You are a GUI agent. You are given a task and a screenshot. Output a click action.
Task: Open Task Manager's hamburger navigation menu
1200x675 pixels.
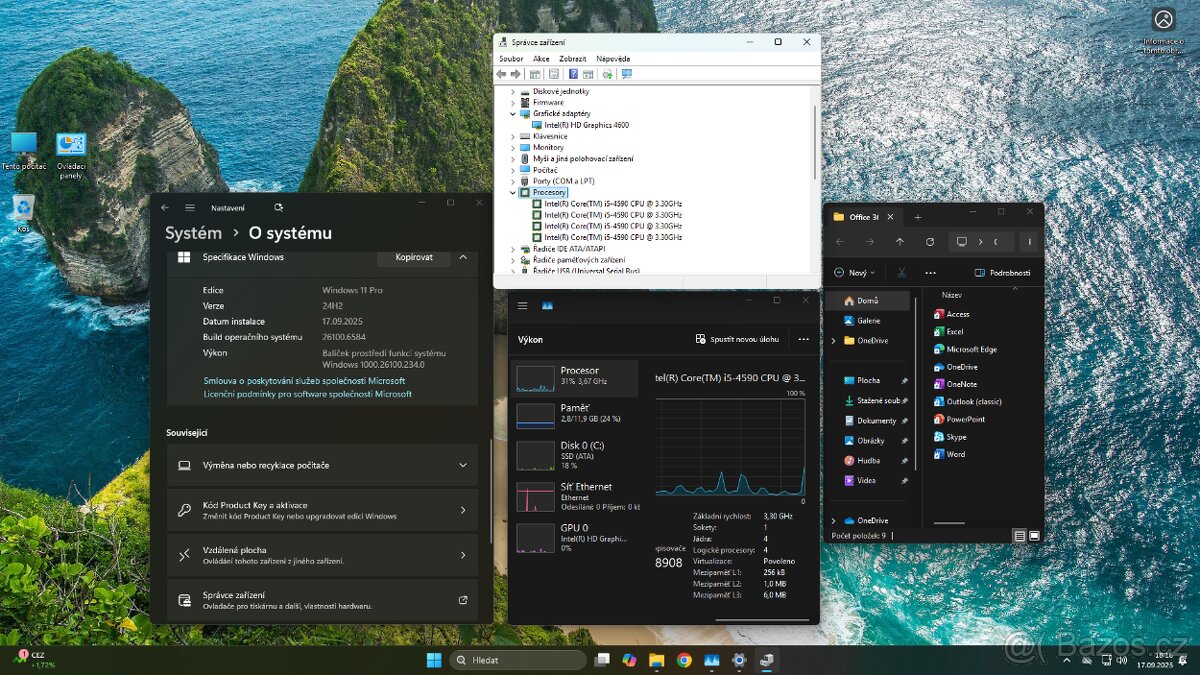[522, 305]
